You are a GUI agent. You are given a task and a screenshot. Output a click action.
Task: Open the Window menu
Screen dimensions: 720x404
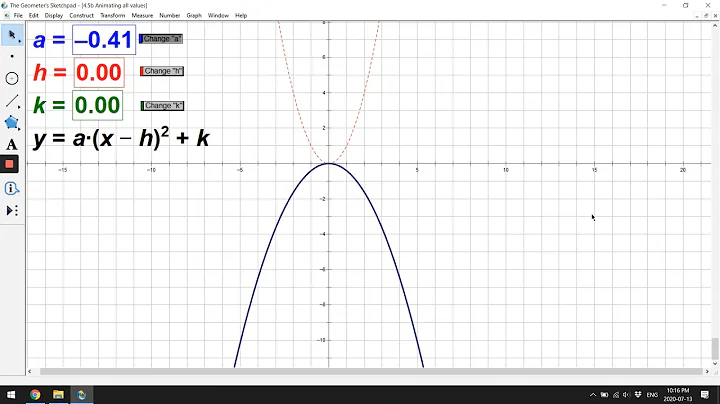point(218,16)
